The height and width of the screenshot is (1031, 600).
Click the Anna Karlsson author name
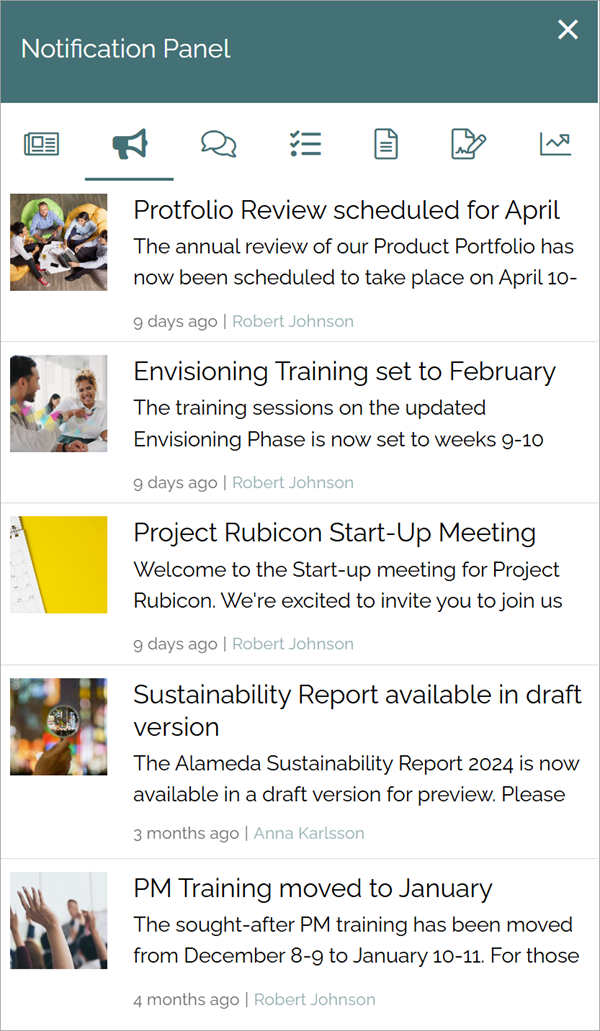pos(309,833)
